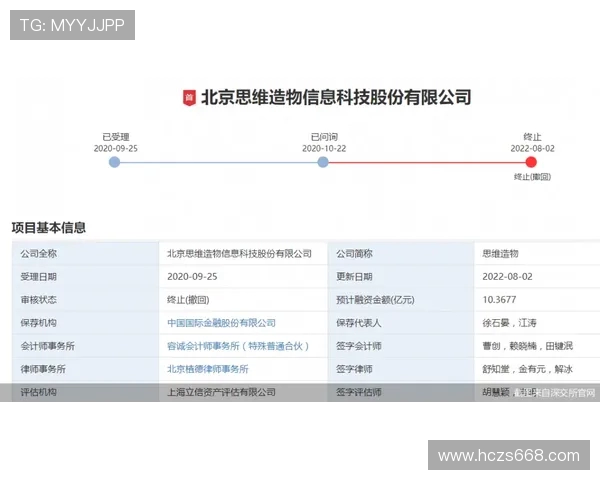Screen dimensions: 600x480
Task: Click the 2022-08-02 value in the table
Action: tap(507, 277)
